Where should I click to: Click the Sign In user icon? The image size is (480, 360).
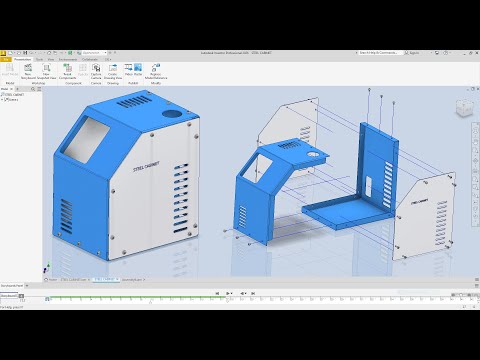coord(412,53)
